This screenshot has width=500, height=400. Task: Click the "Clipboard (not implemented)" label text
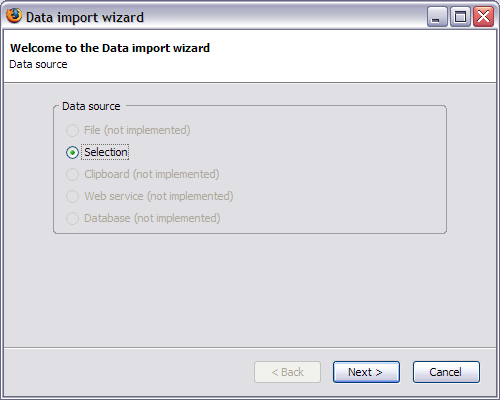pyautogui.click(x=152, y=174)
